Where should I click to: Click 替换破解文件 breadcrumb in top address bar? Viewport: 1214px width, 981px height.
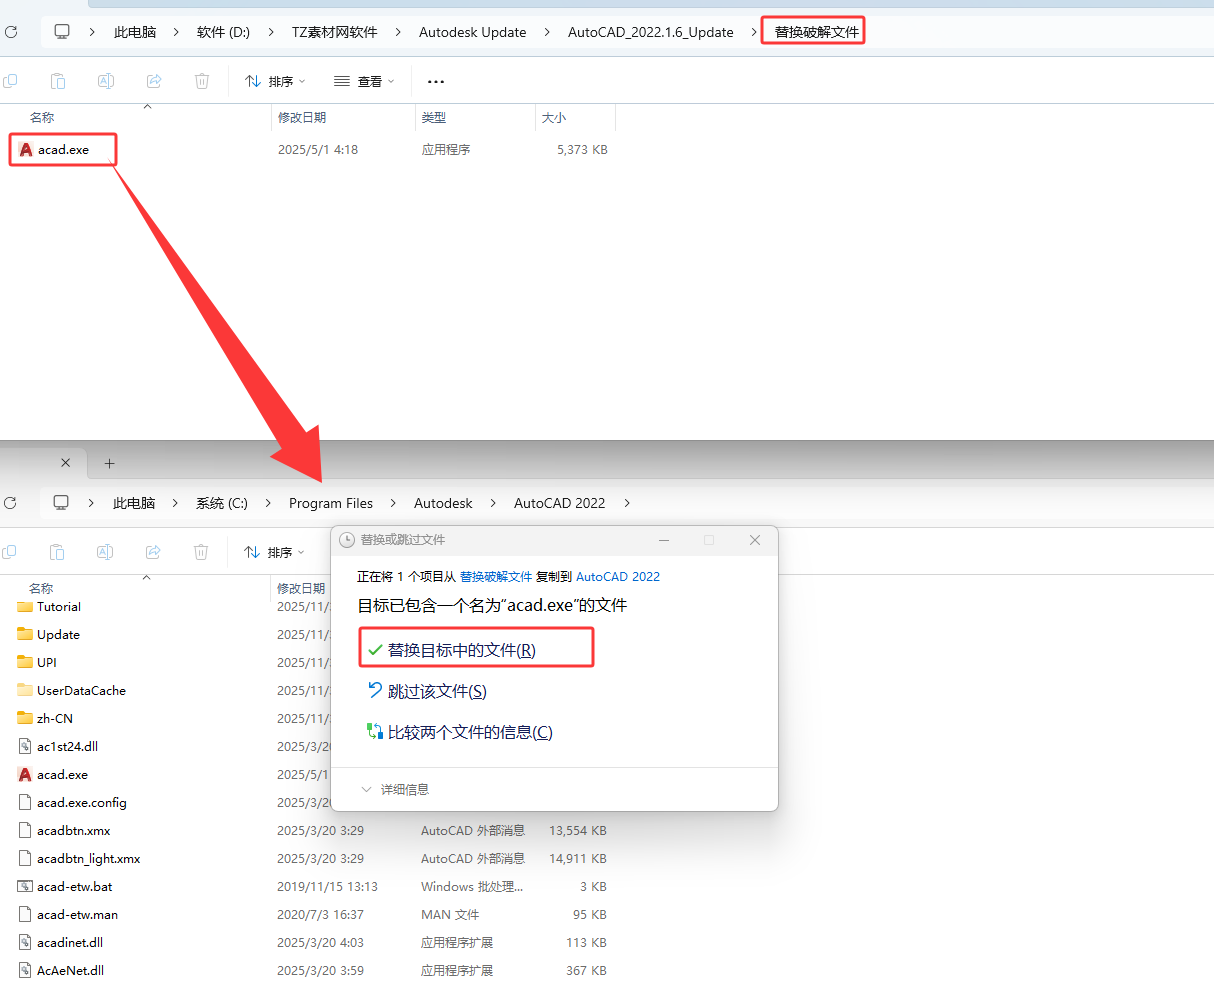pyautogui.click(x=816, y=32)
